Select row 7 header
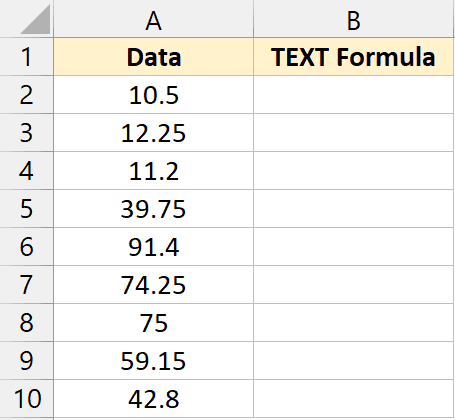 [x=27, y=285]
